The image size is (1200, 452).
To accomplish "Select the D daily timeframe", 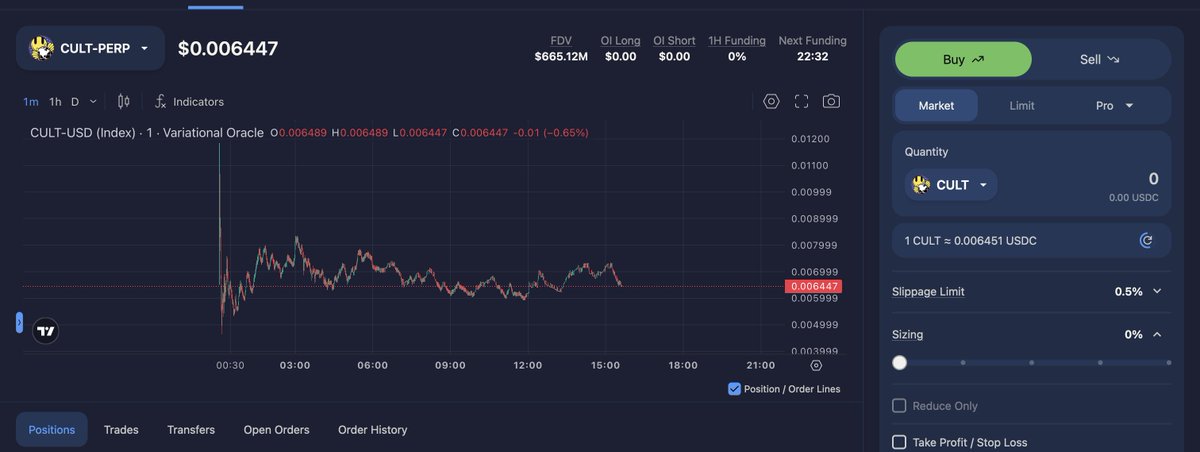I will tap(75, 101).
